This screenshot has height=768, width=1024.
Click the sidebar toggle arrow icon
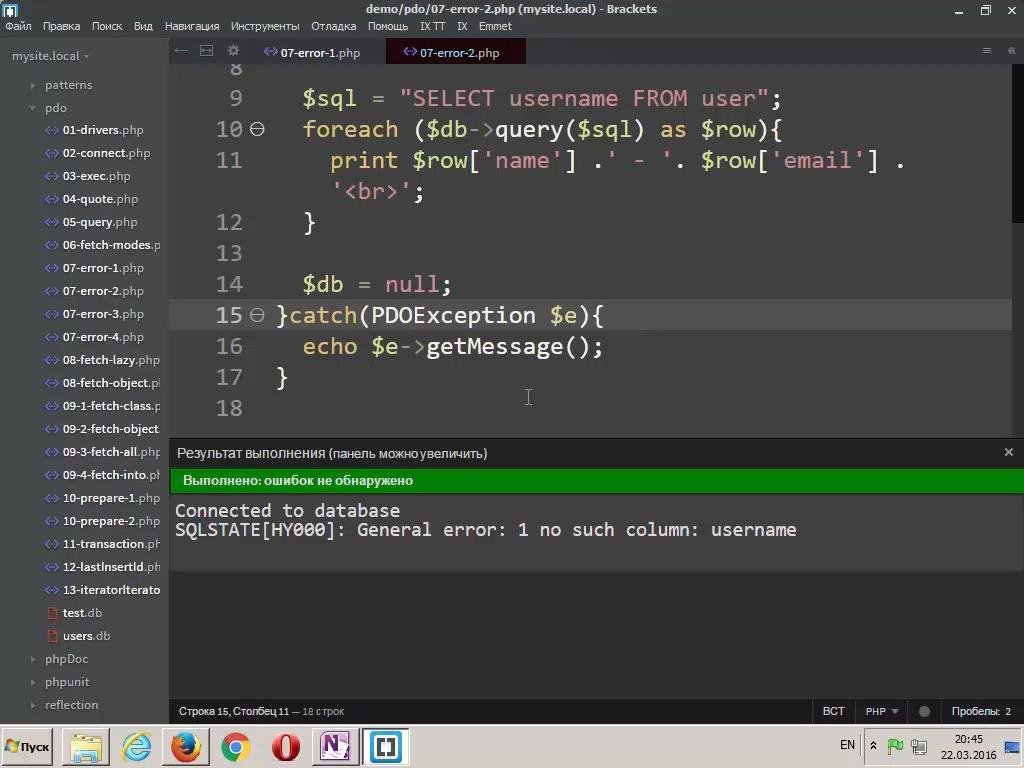tap(180, 51)
